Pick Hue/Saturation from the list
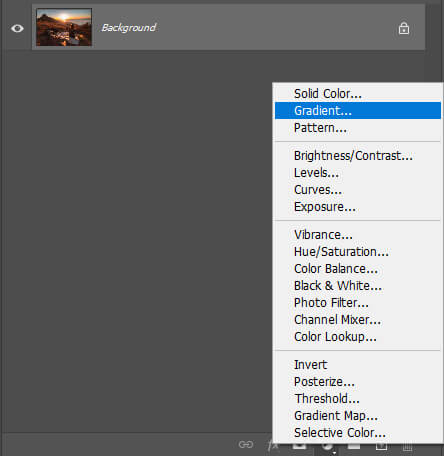This screenshot has height=456, width=444. click(341, 252)
